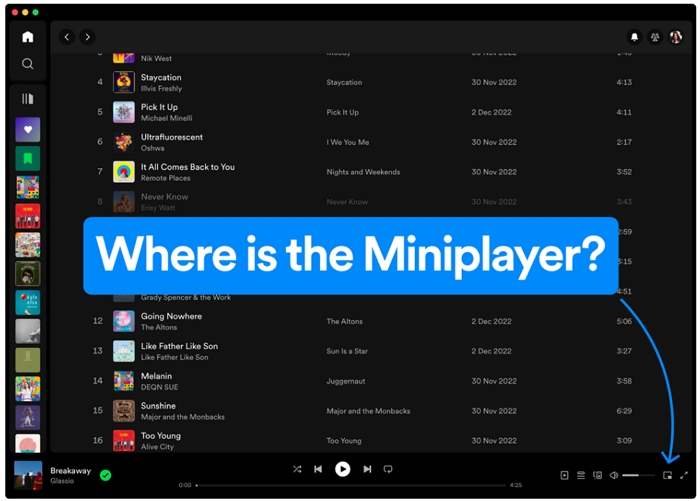This screenshot has width=700, height=501.
Task: Click Sunshine album cover thumbnail
Action: tap(124, 411)
